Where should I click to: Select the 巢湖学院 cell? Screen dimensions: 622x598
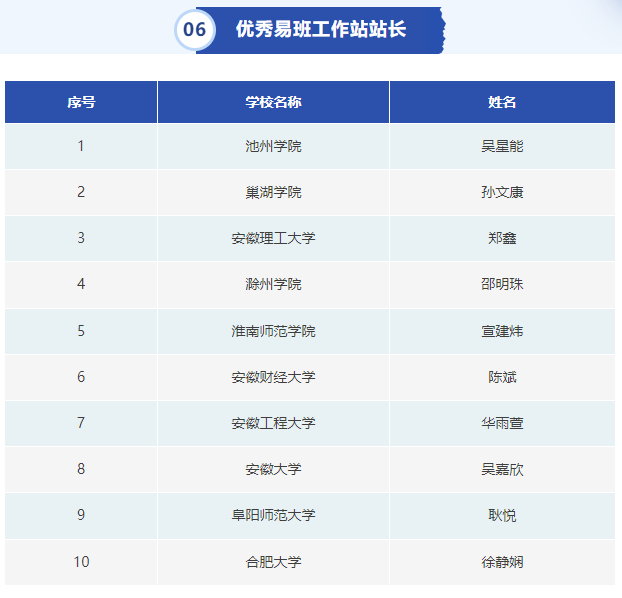[x=273, y=192]
